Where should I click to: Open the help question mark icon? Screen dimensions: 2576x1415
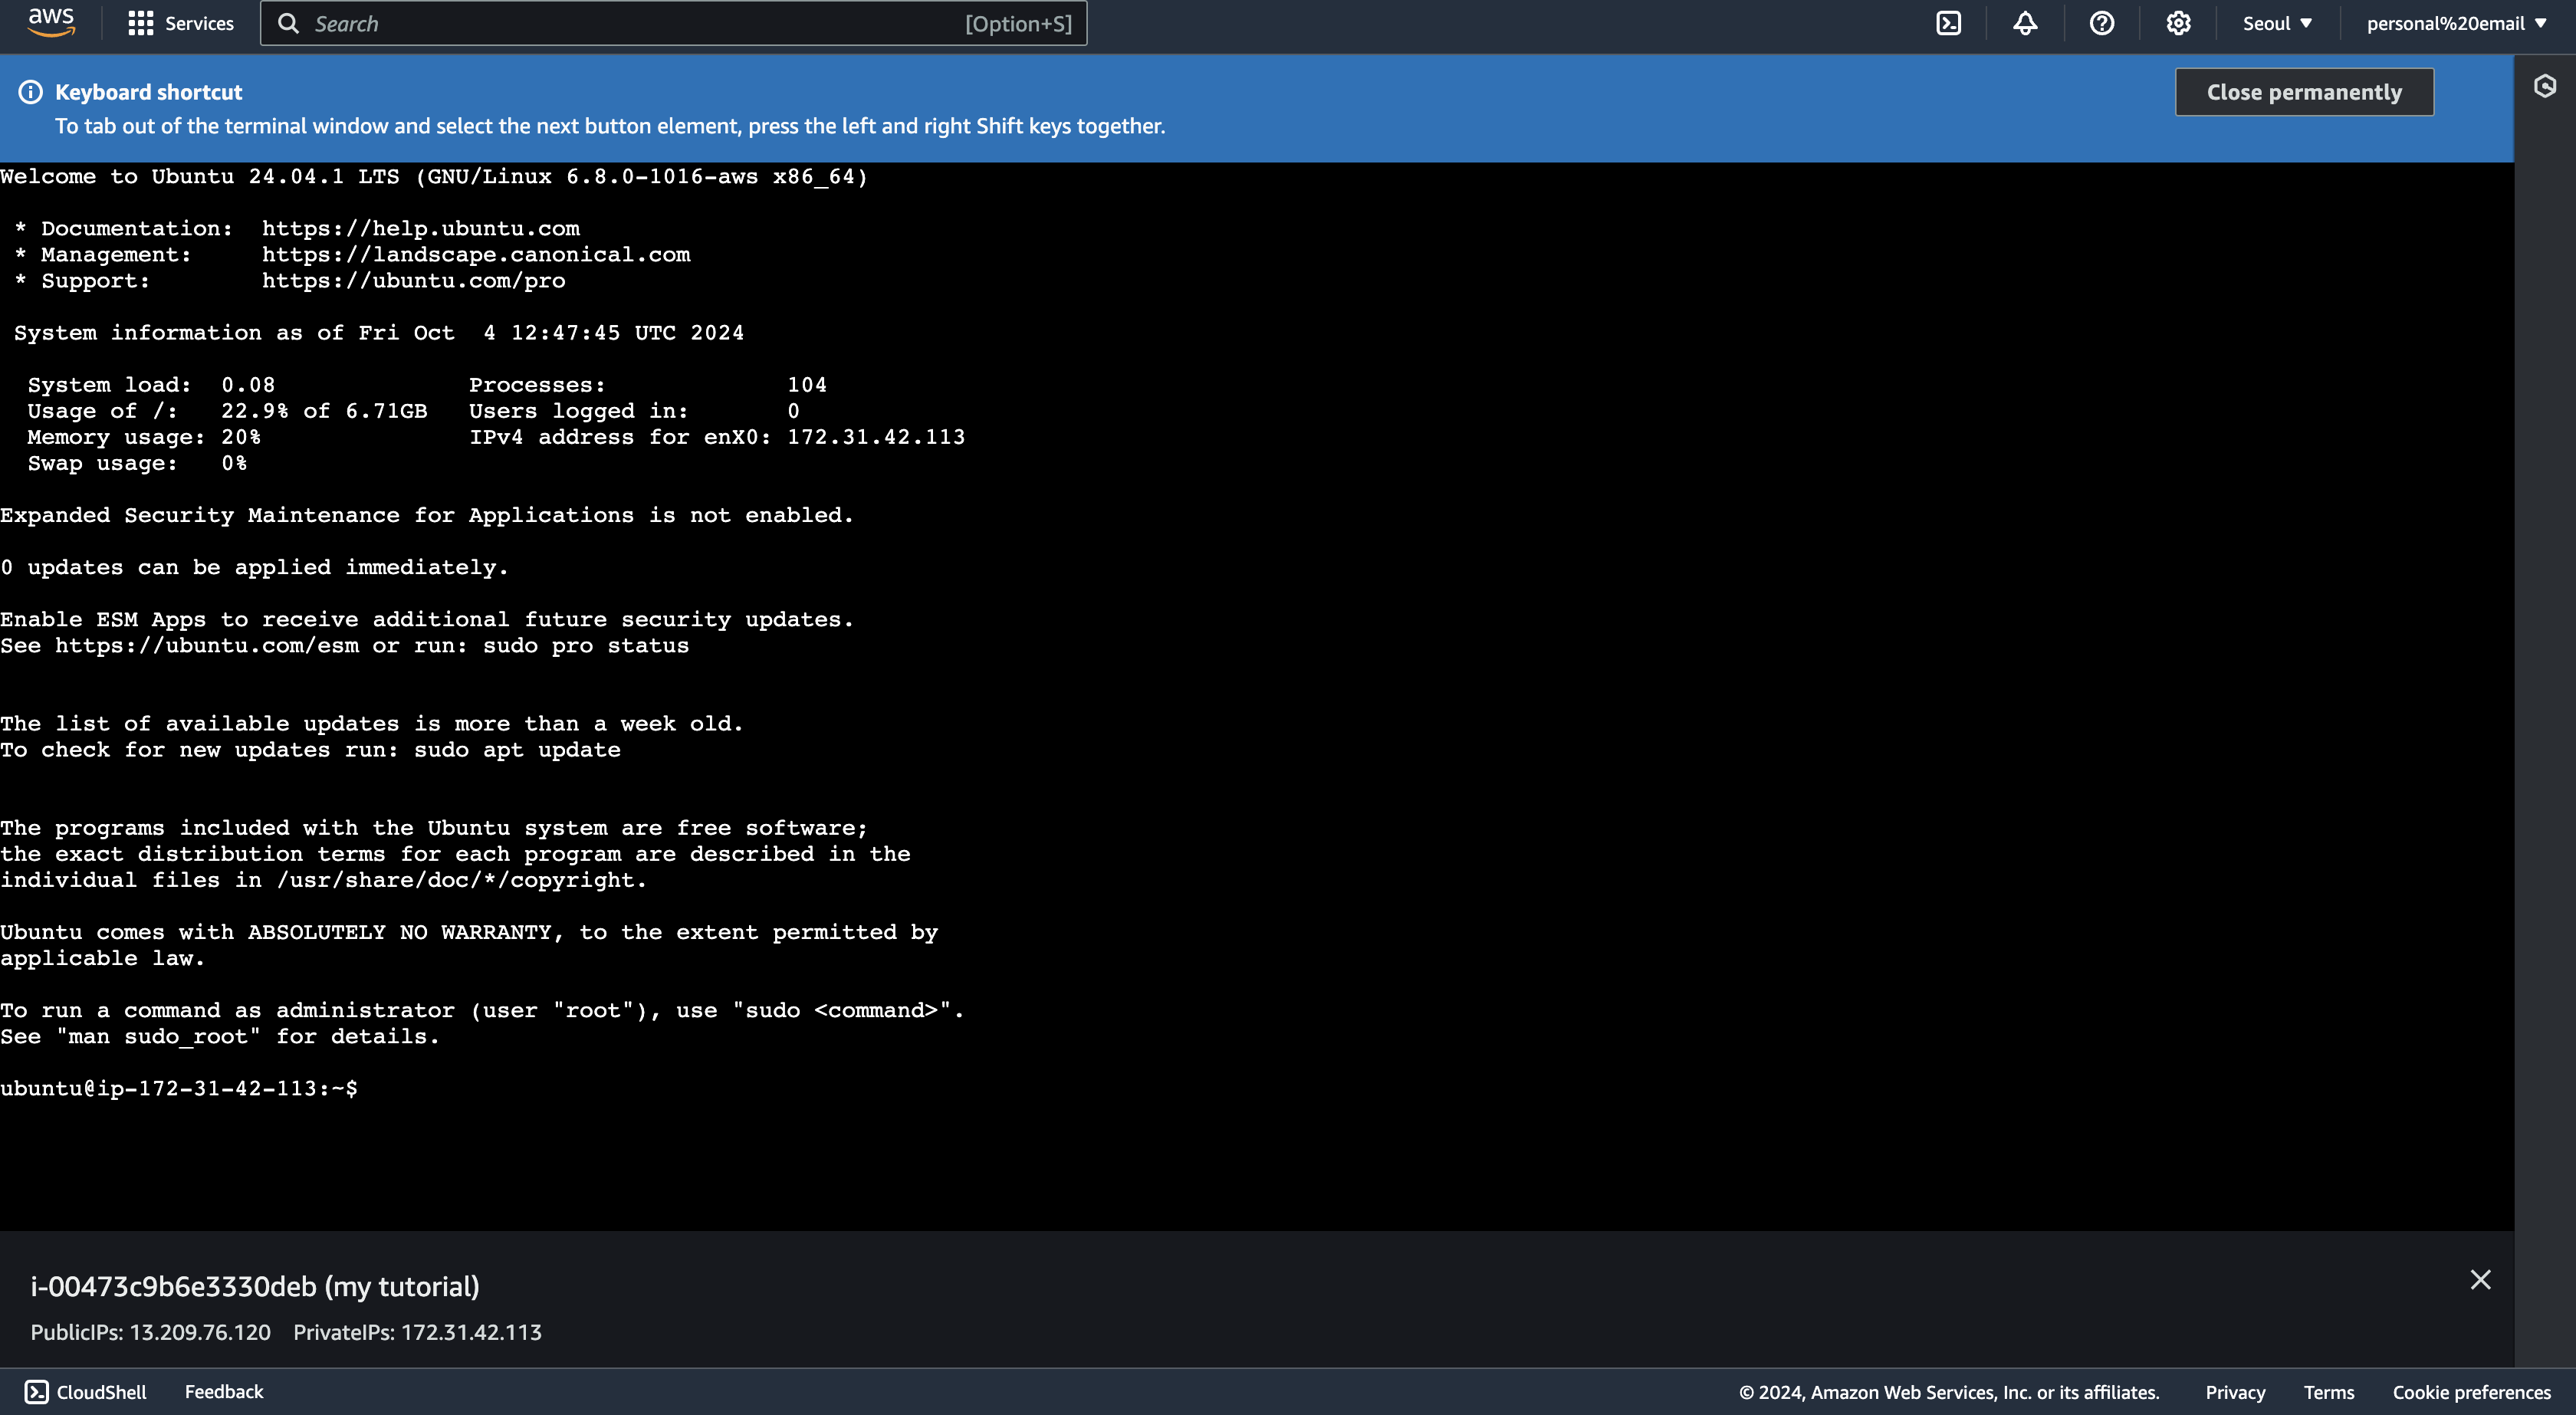click(x=2102, y=23)
